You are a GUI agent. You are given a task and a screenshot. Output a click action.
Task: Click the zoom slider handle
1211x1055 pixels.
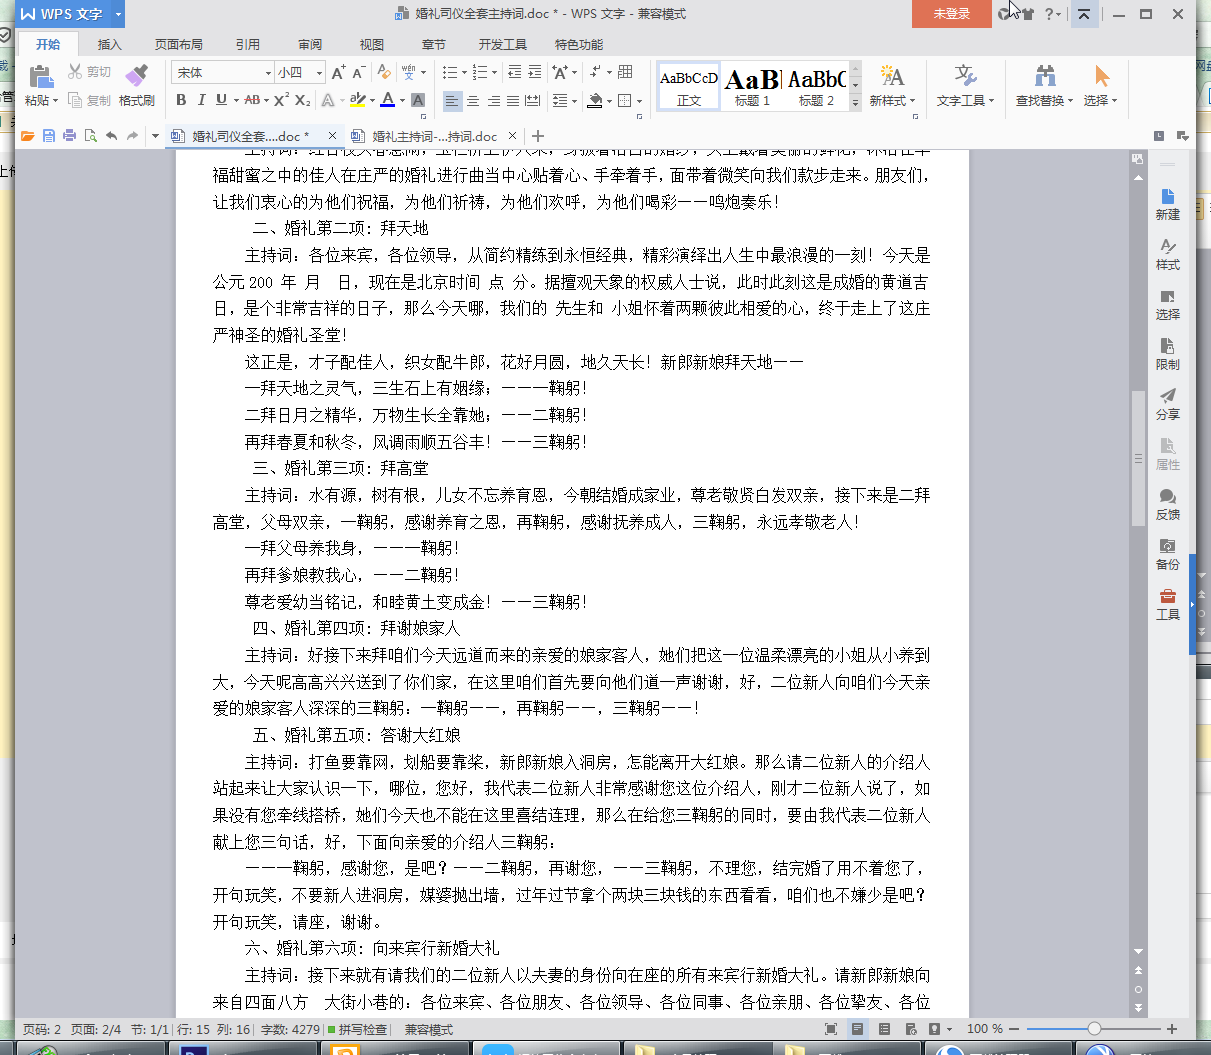coord(1094,1029)
